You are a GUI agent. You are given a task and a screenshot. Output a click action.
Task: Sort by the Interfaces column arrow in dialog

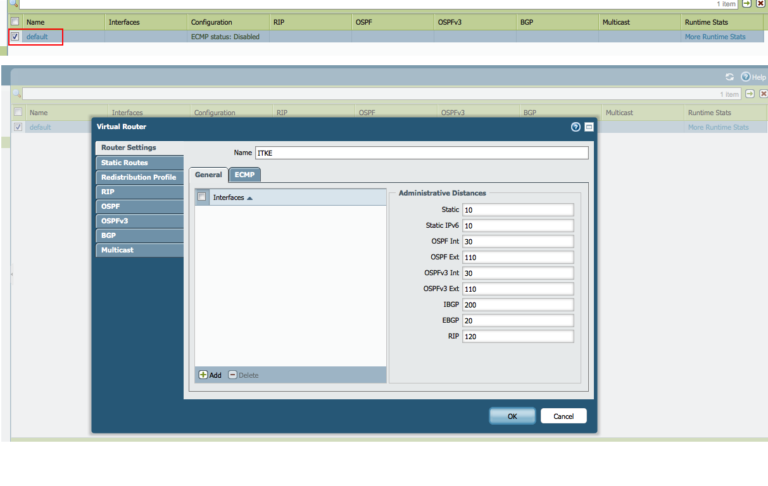(249, 198)
